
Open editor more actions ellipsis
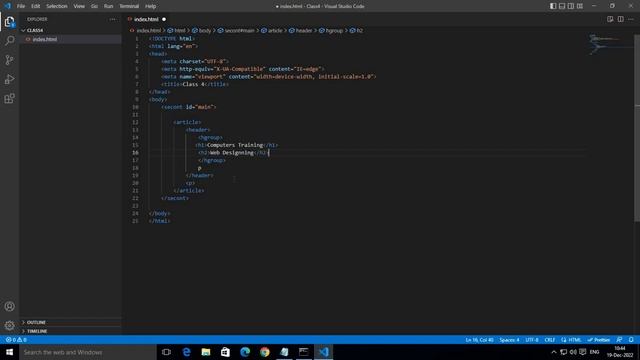point(631,19)
